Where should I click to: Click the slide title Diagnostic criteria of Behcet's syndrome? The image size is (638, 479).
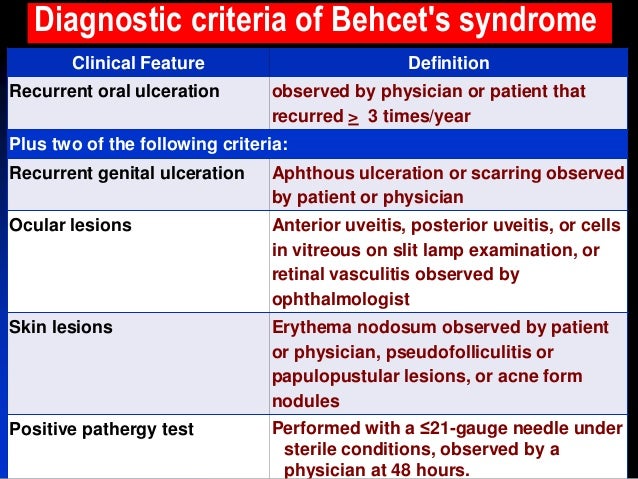click(315, 20)
